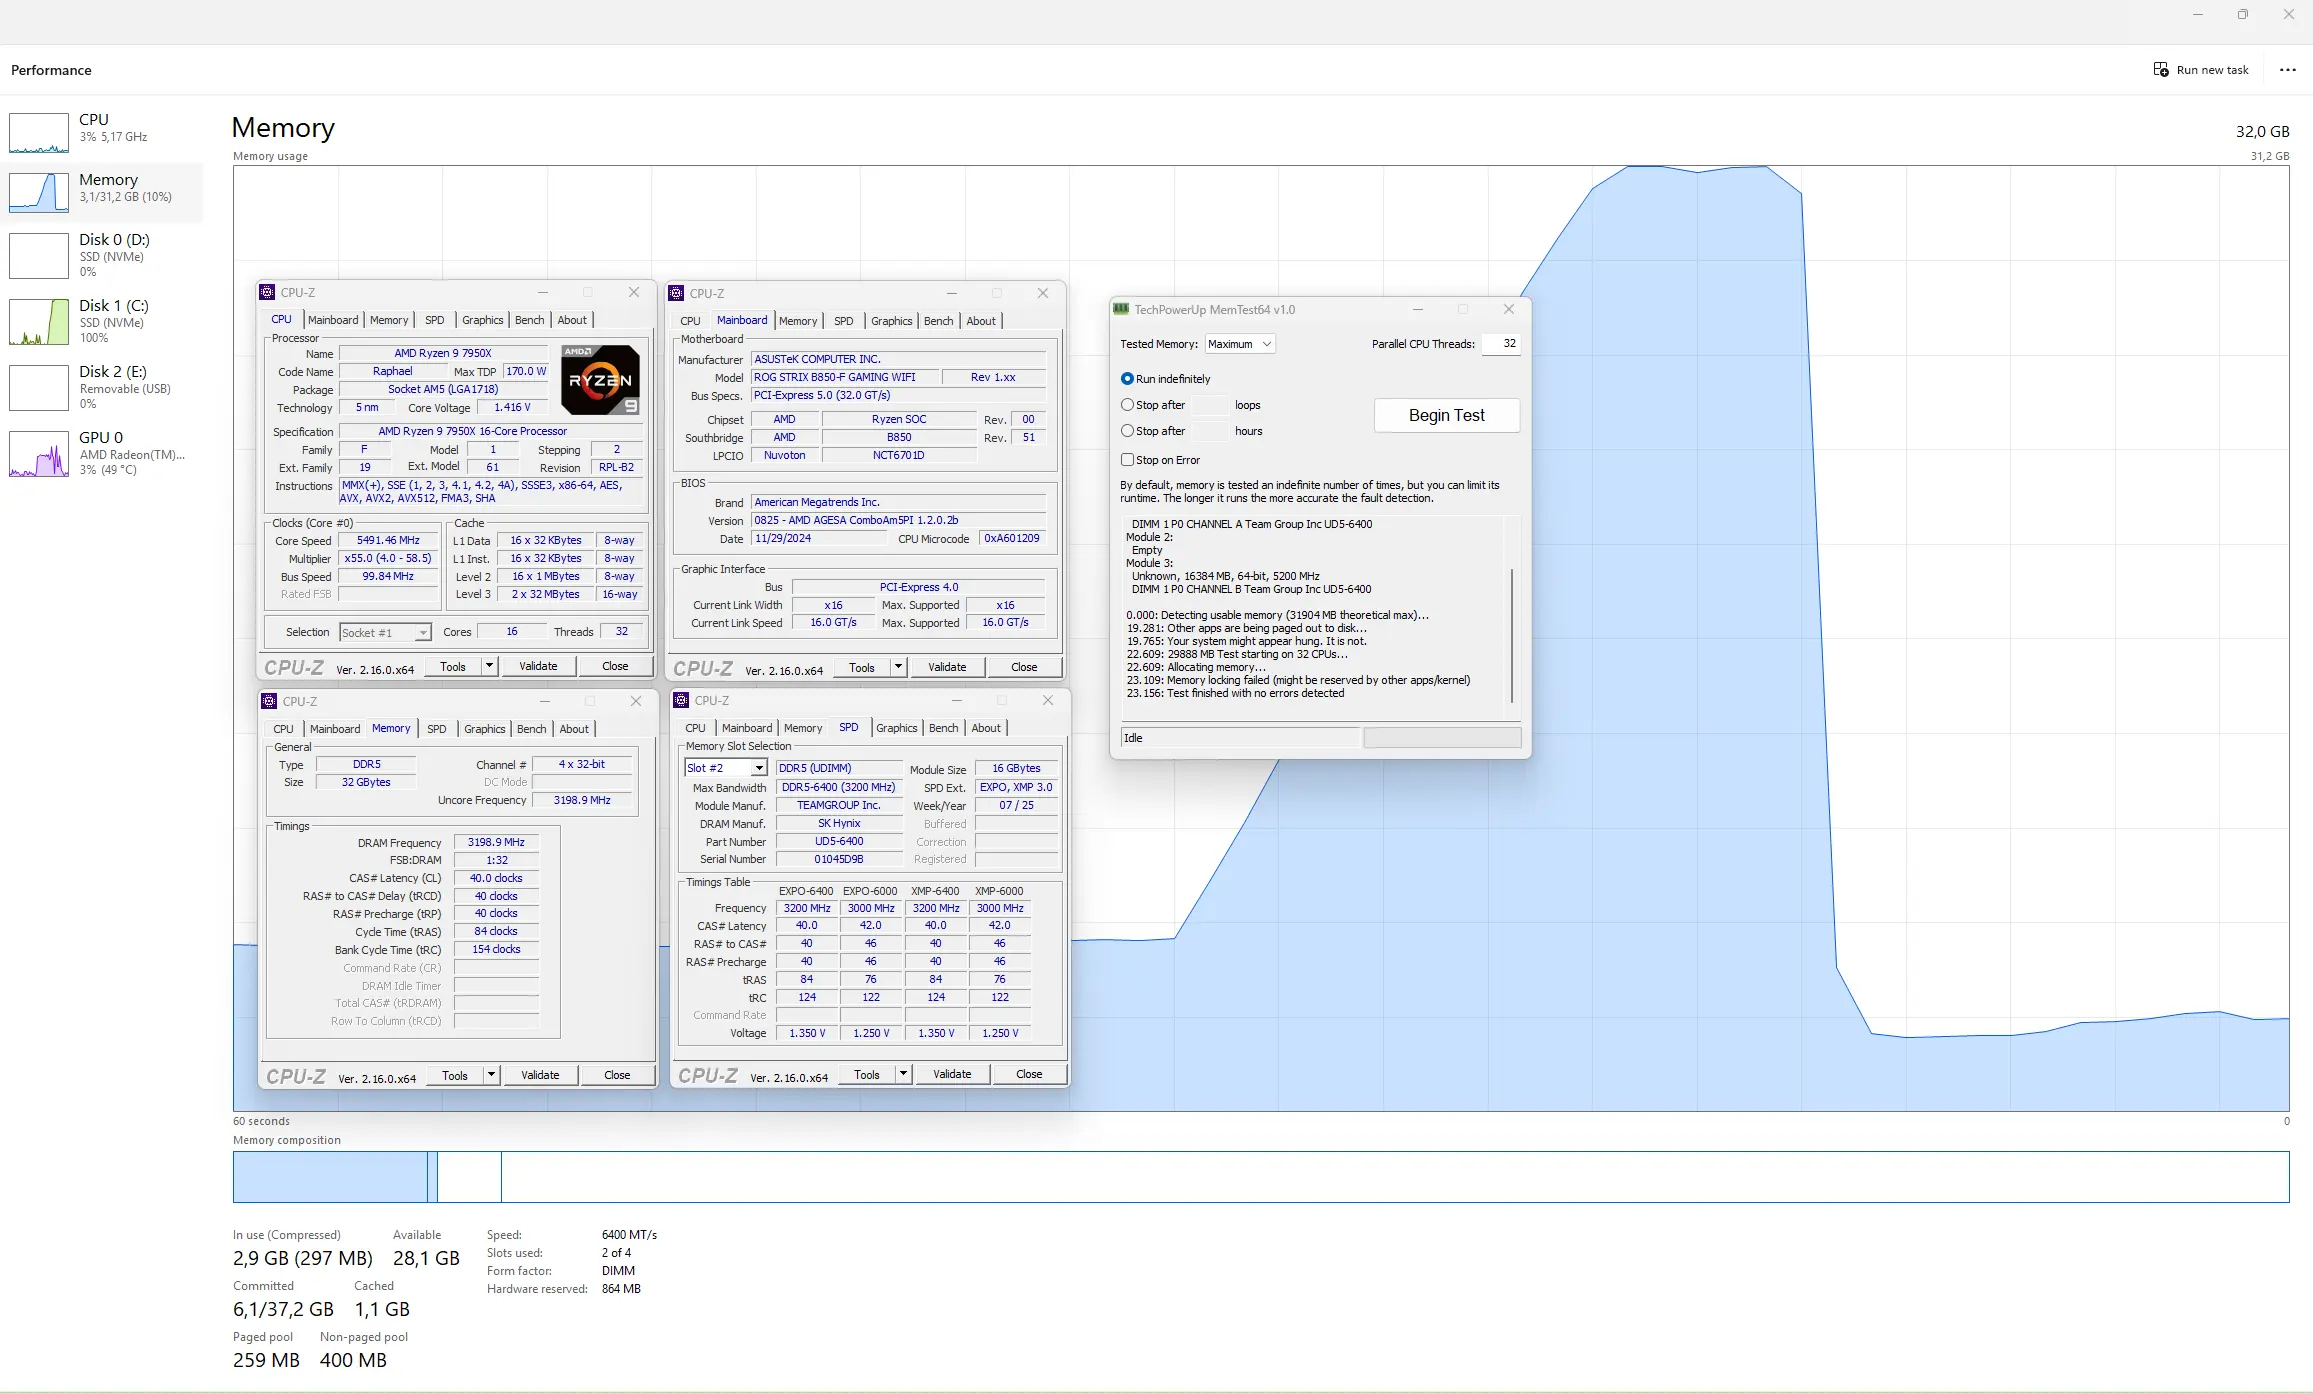Viewport: 2313px width, 1394px height.
Task: Select Disk 1 (C:) usage graph
Action: click(39, 322)
